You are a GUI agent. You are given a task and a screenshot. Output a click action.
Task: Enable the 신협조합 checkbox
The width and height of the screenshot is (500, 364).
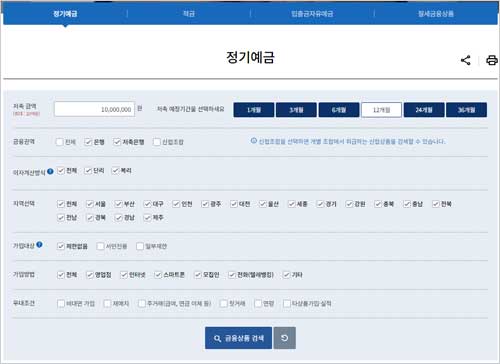click(157, 142)
